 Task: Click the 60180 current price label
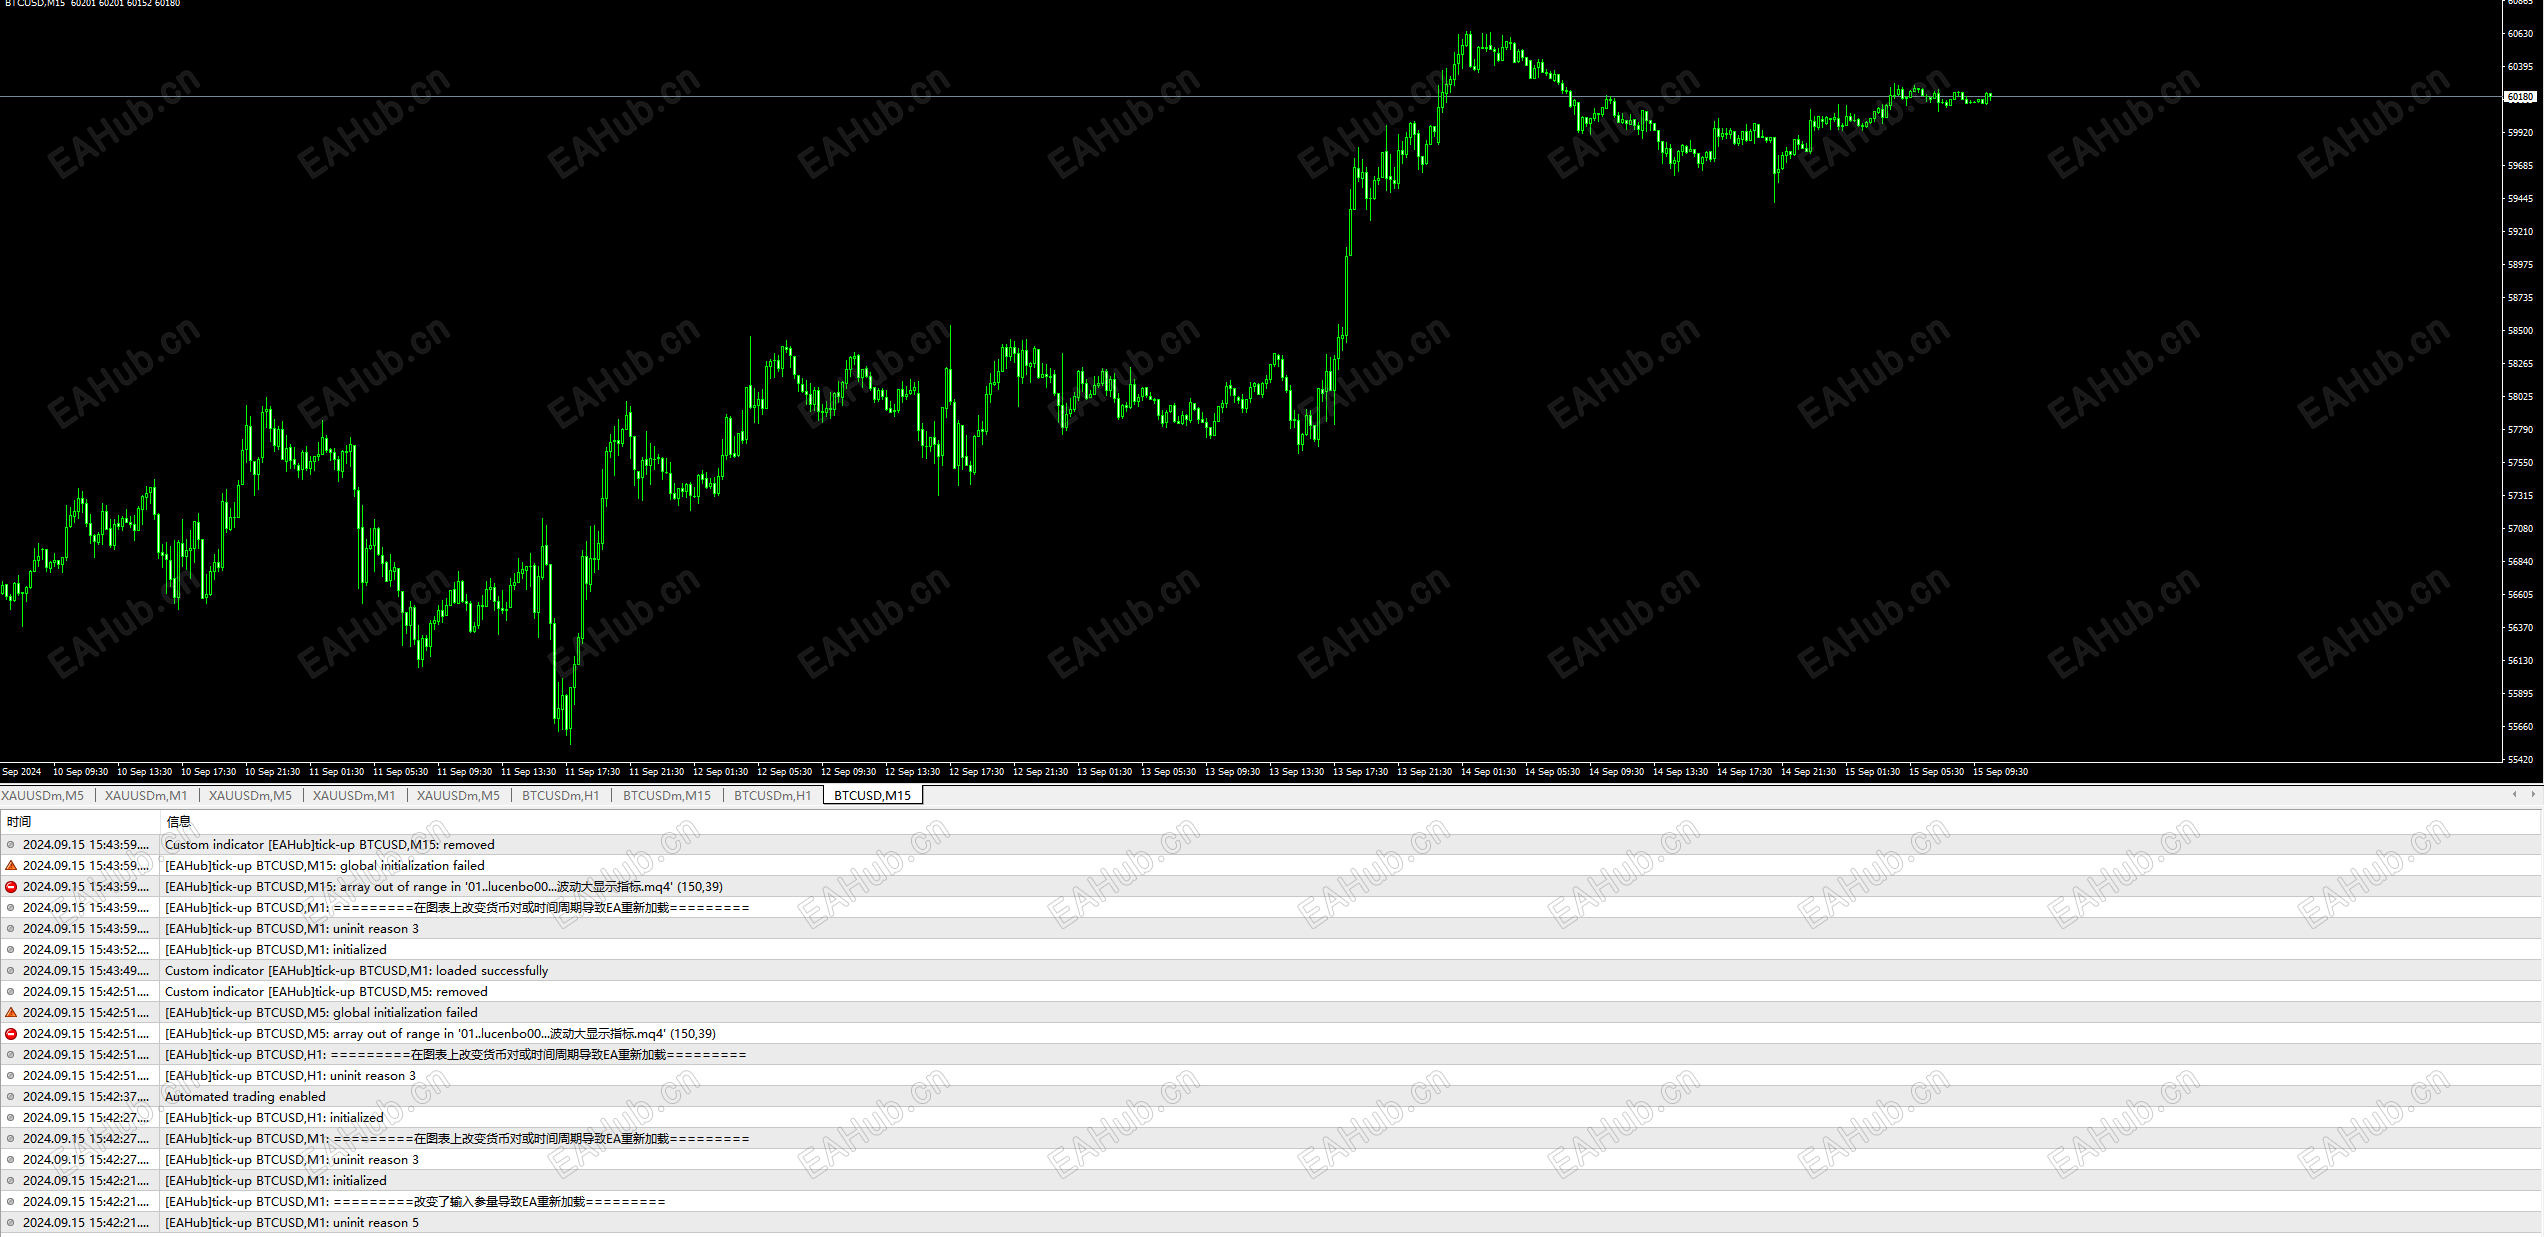(2521, 98)
